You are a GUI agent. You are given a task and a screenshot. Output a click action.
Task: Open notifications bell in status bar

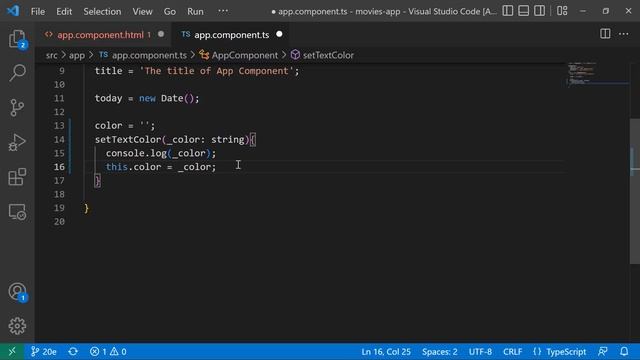coord(624,351)
